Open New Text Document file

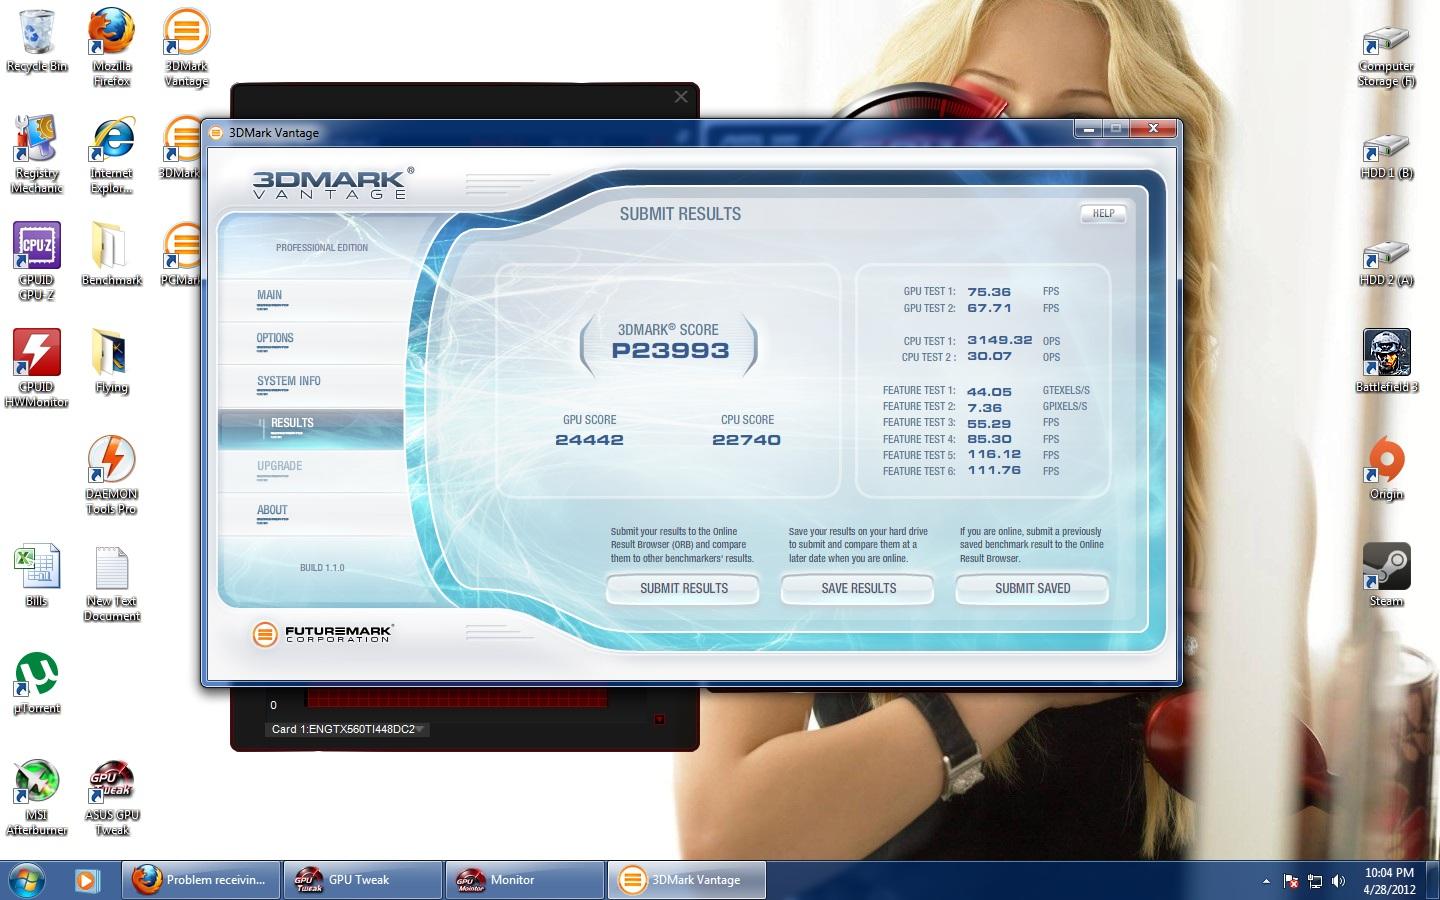(x=111, y=582)
